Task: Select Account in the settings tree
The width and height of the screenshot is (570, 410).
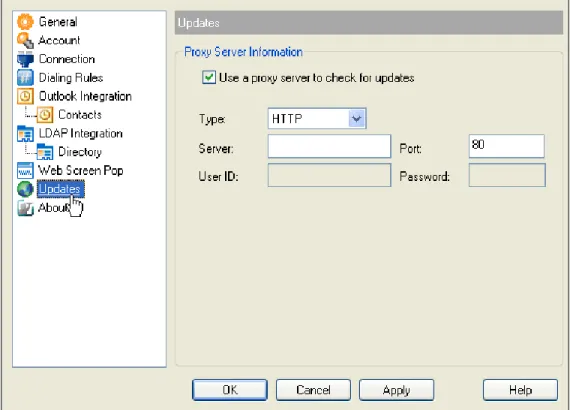Action: [59, 40]
